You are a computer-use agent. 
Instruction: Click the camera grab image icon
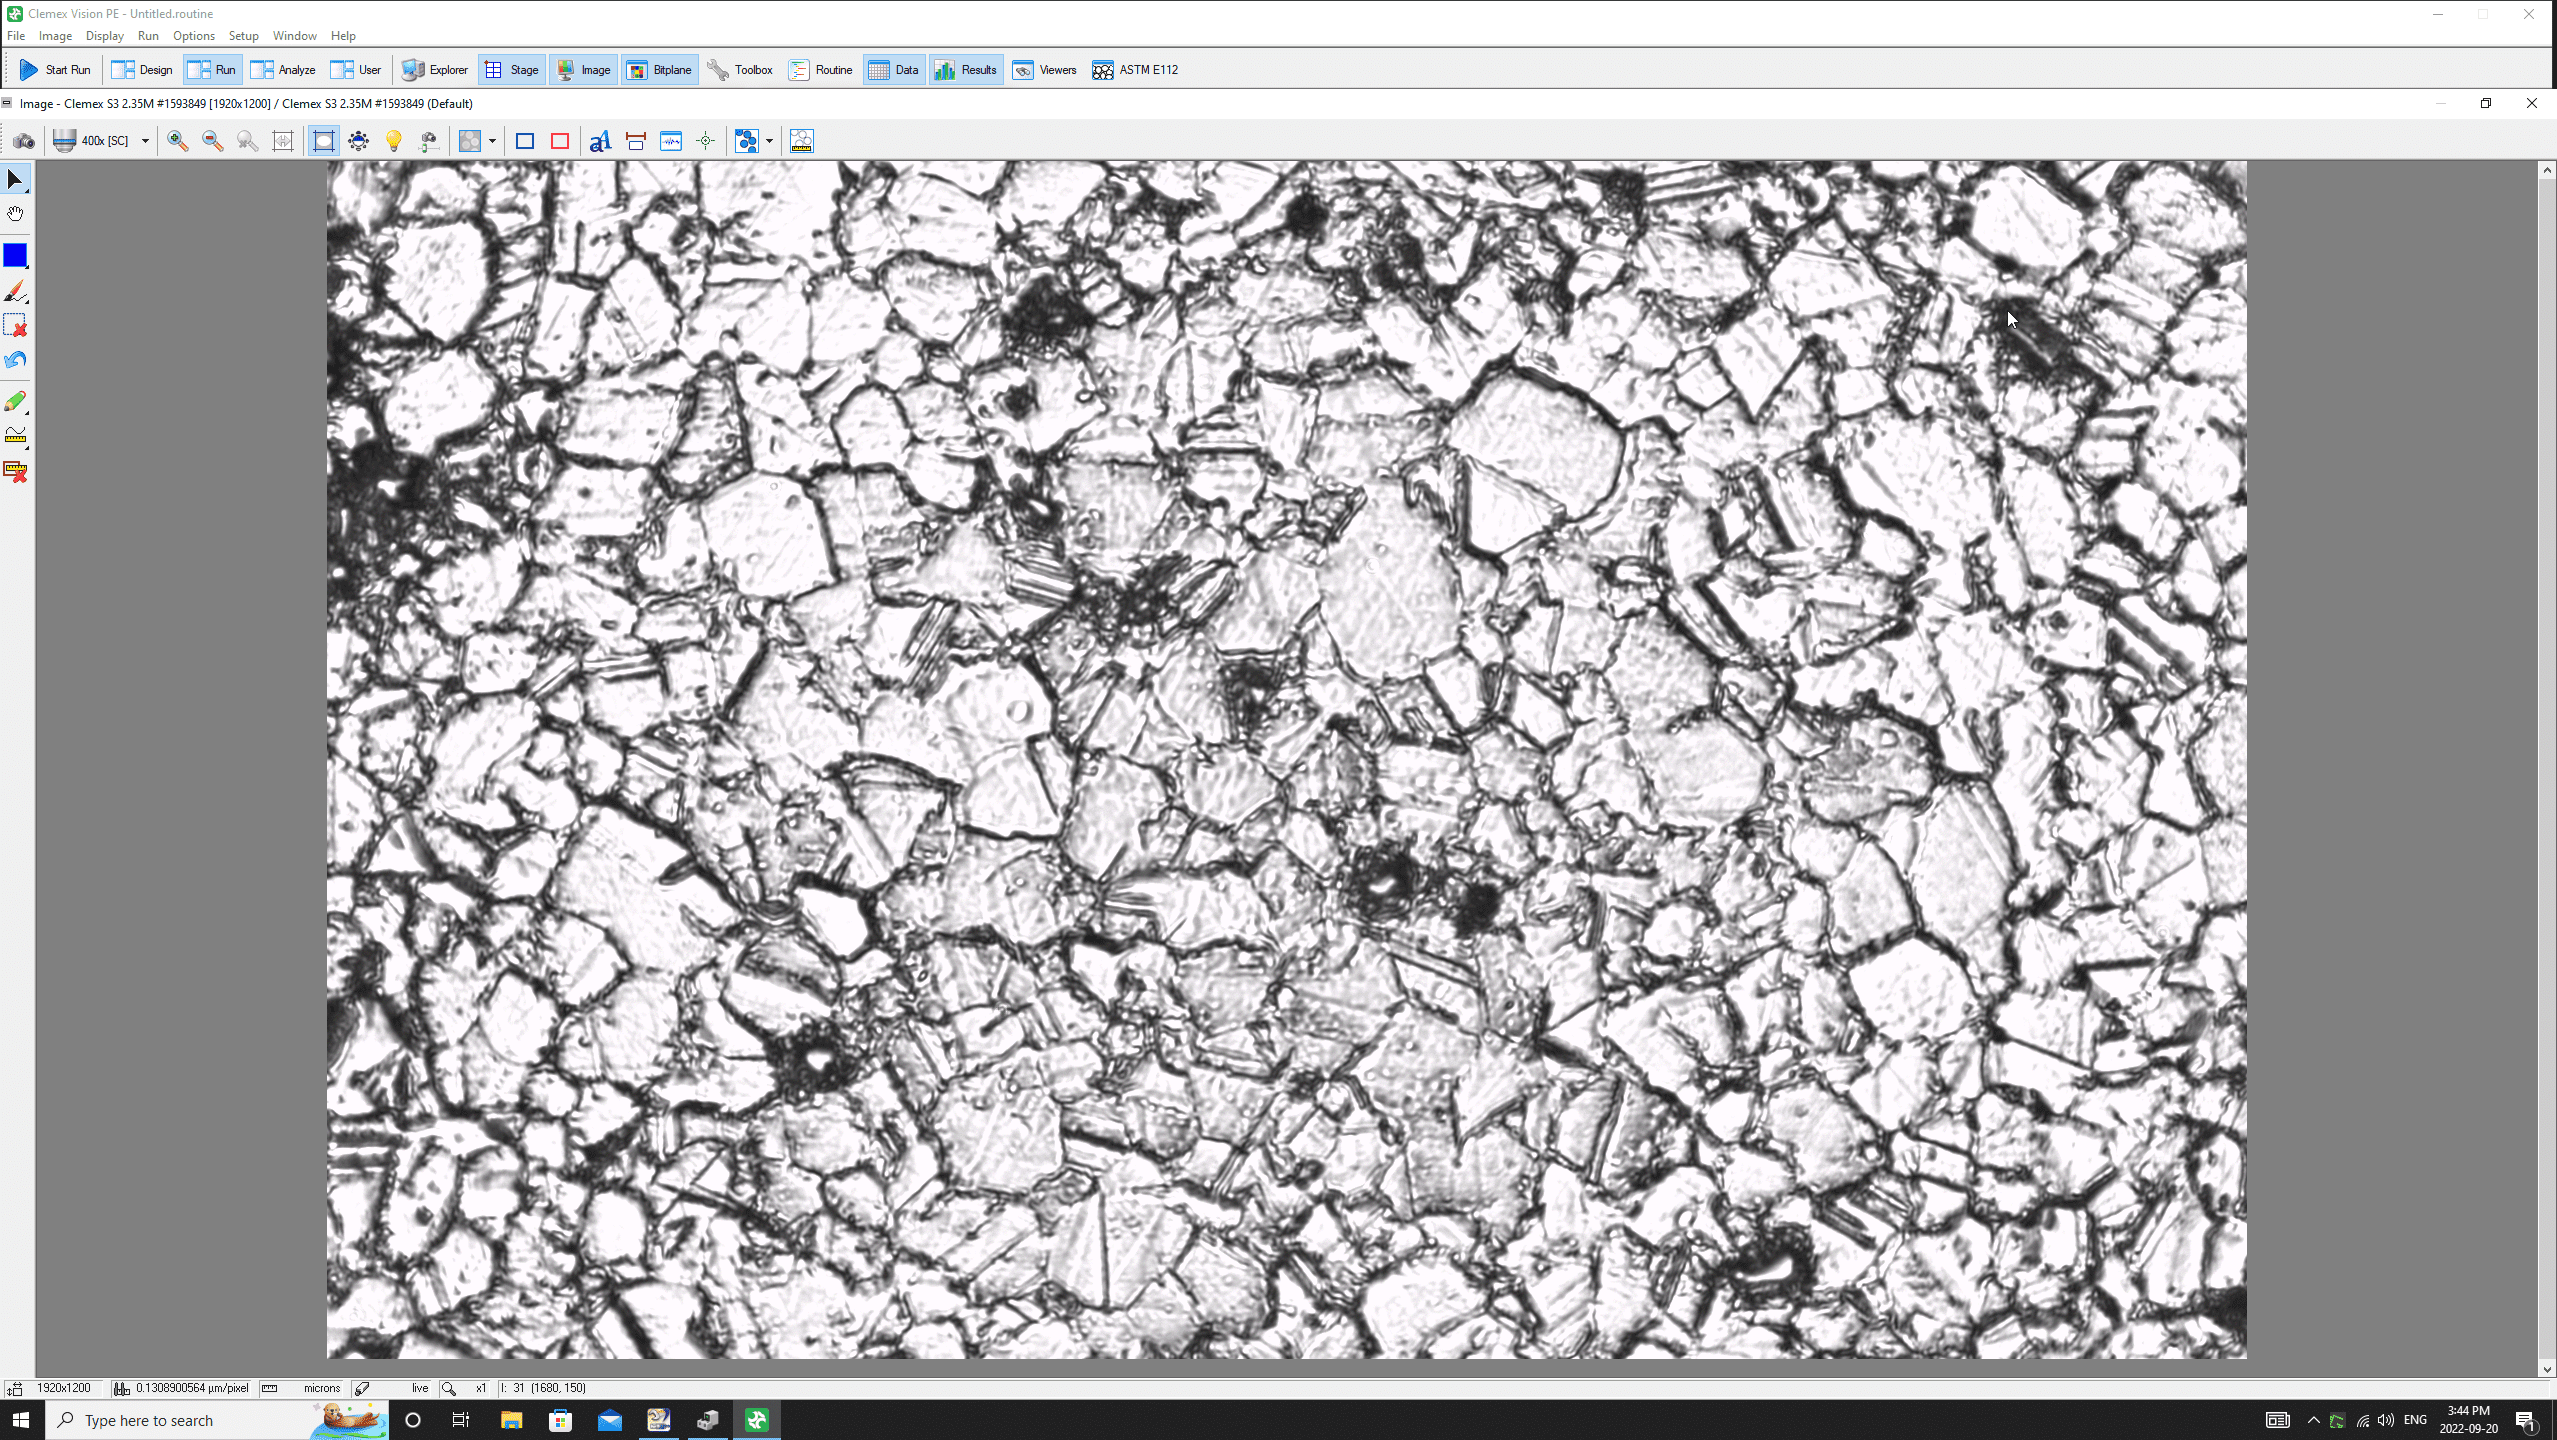point(24,141)
